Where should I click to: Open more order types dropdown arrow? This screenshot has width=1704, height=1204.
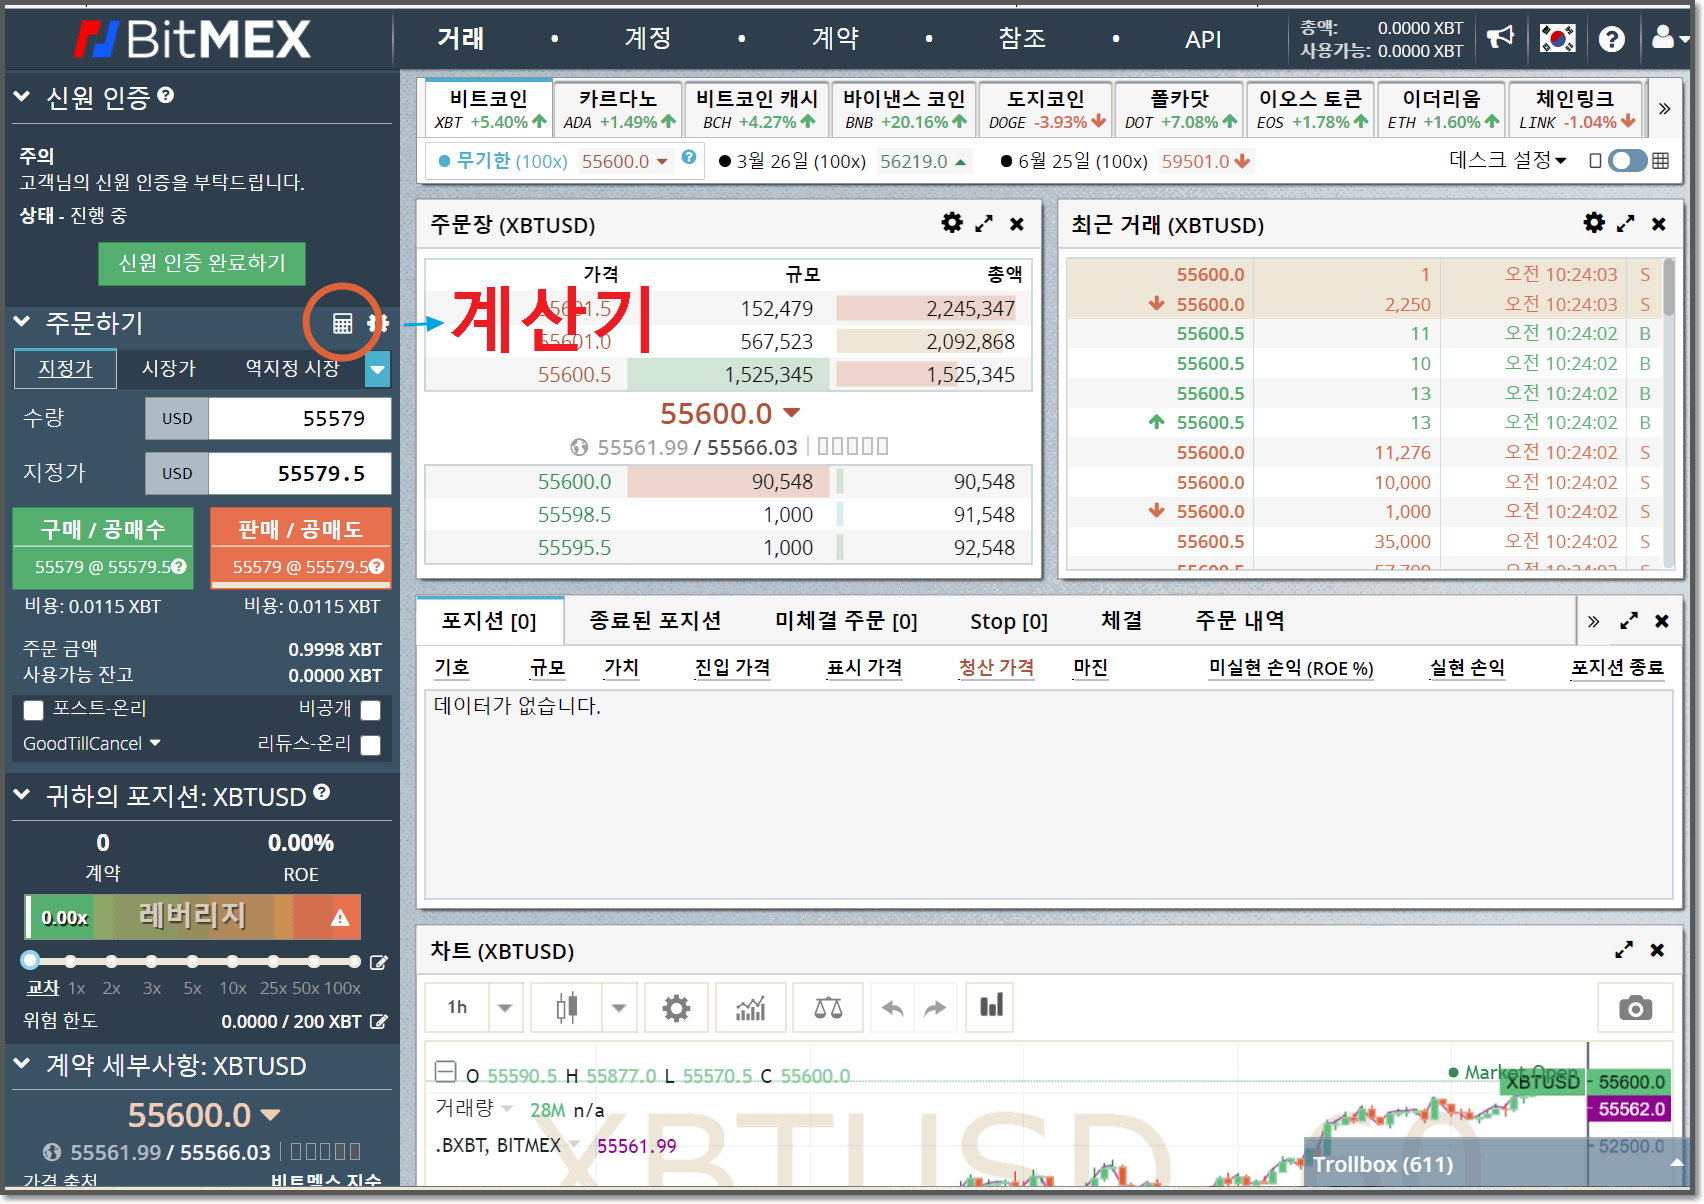click(x=378, y=369)
